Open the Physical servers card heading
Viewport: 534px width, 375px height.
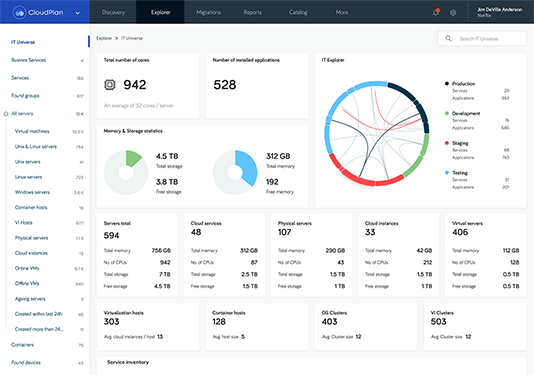tap(295, 223)
